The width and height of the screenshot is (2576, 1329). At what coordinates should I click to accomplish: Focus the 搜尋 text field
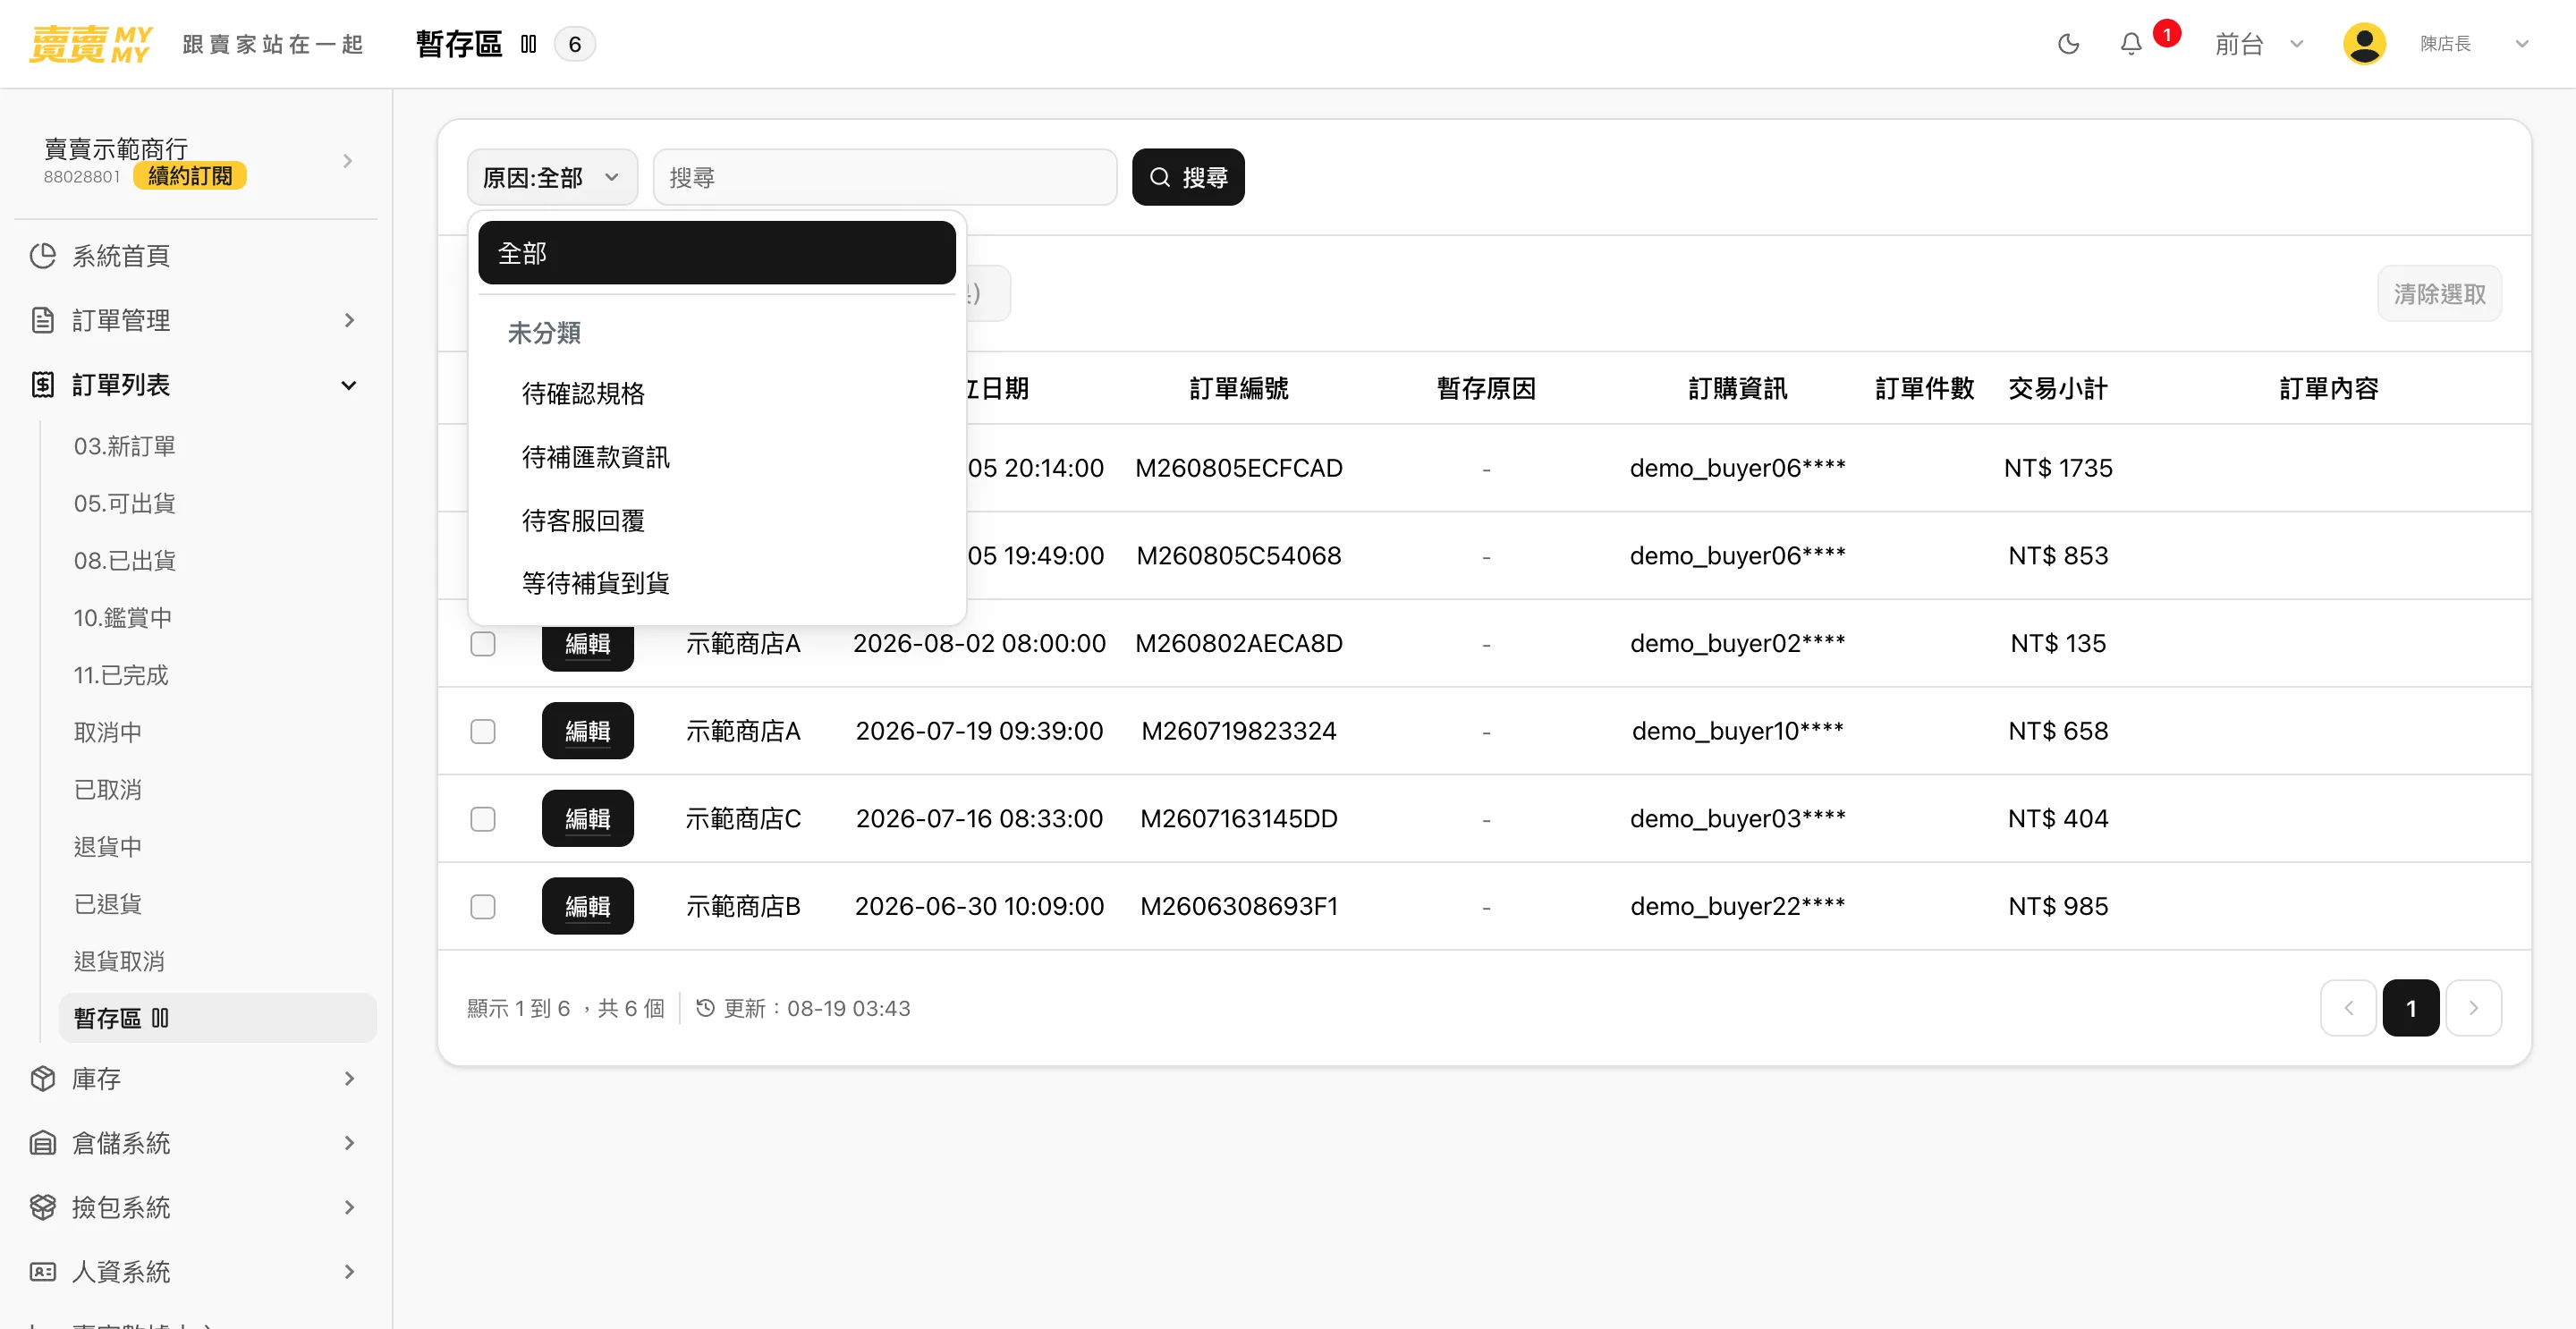point(885,177)
